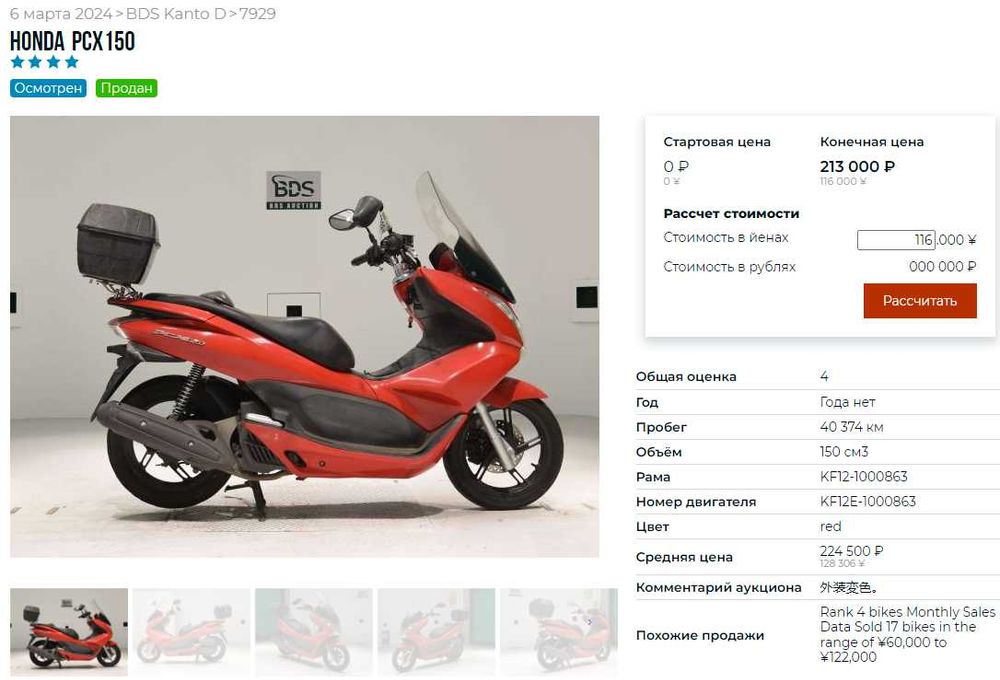Click the star rating icons
This screenshot has width=1000, height=680.
pos(45,62)
